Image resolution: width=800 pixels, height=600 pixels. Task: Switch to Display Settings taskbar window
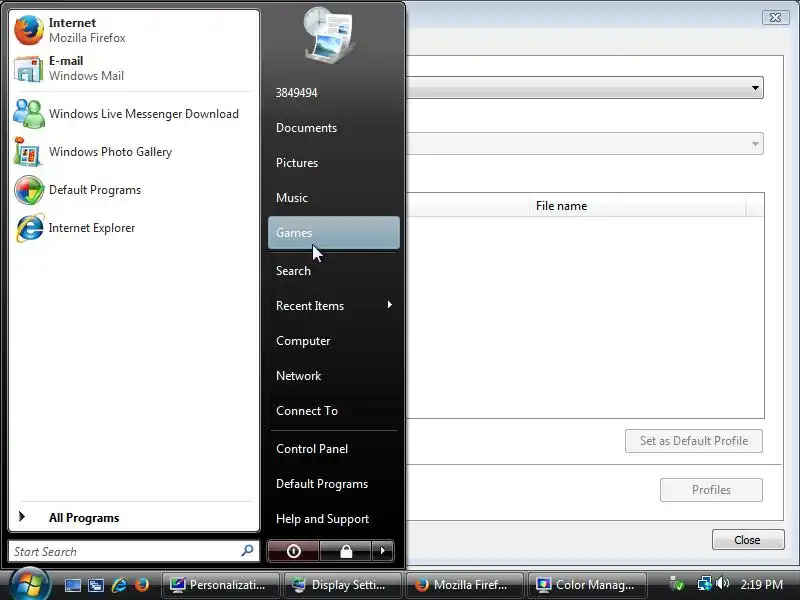[343, 585]
